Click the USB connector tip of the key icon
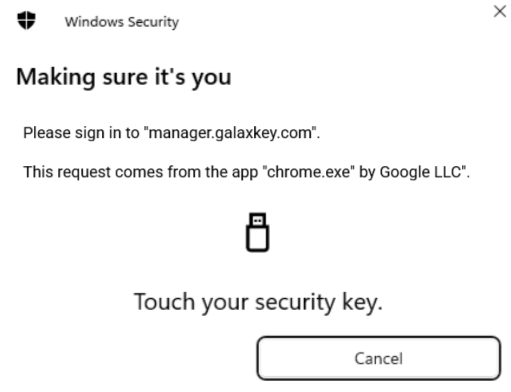511x392 pixels. (258, 220)
